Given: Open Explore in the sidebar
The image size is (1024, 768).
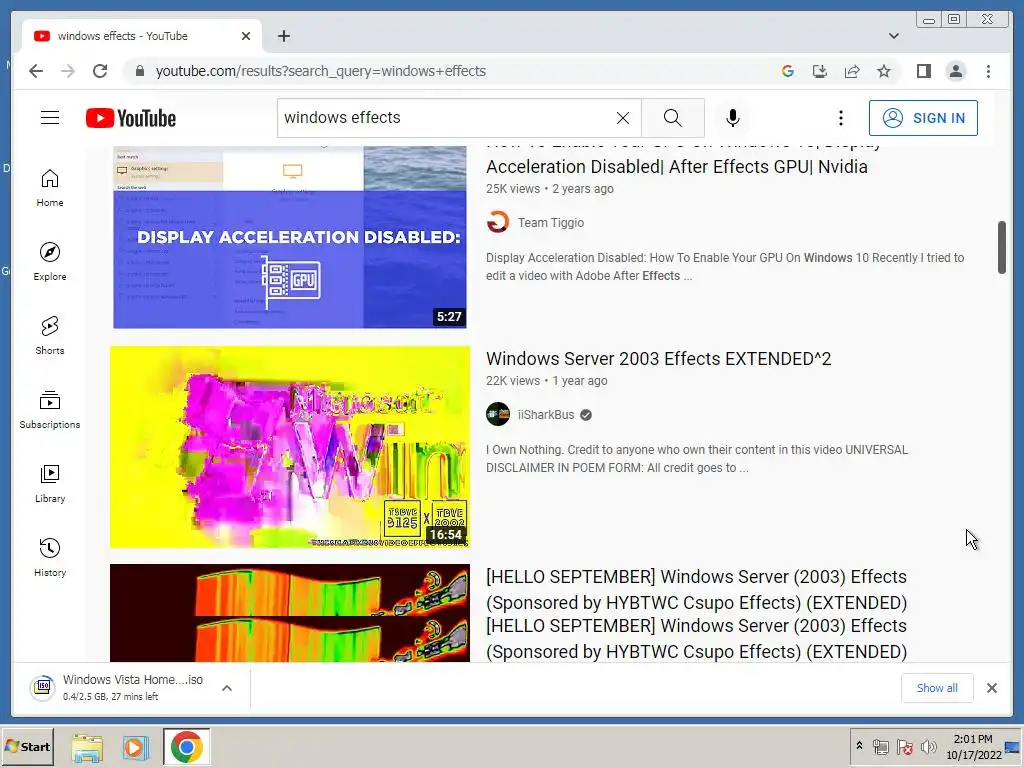Looking at the screenshot, I should point(50,262).
